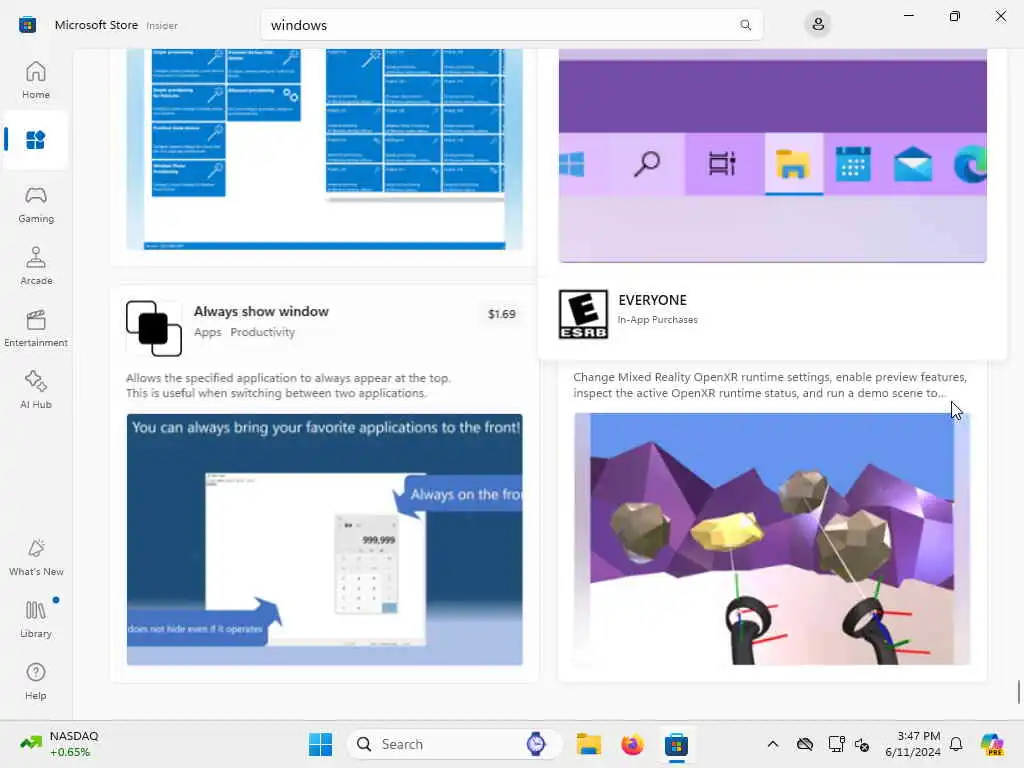Open the notifications bell icon
Screen dimensions: 1024x768
[956, 744]
